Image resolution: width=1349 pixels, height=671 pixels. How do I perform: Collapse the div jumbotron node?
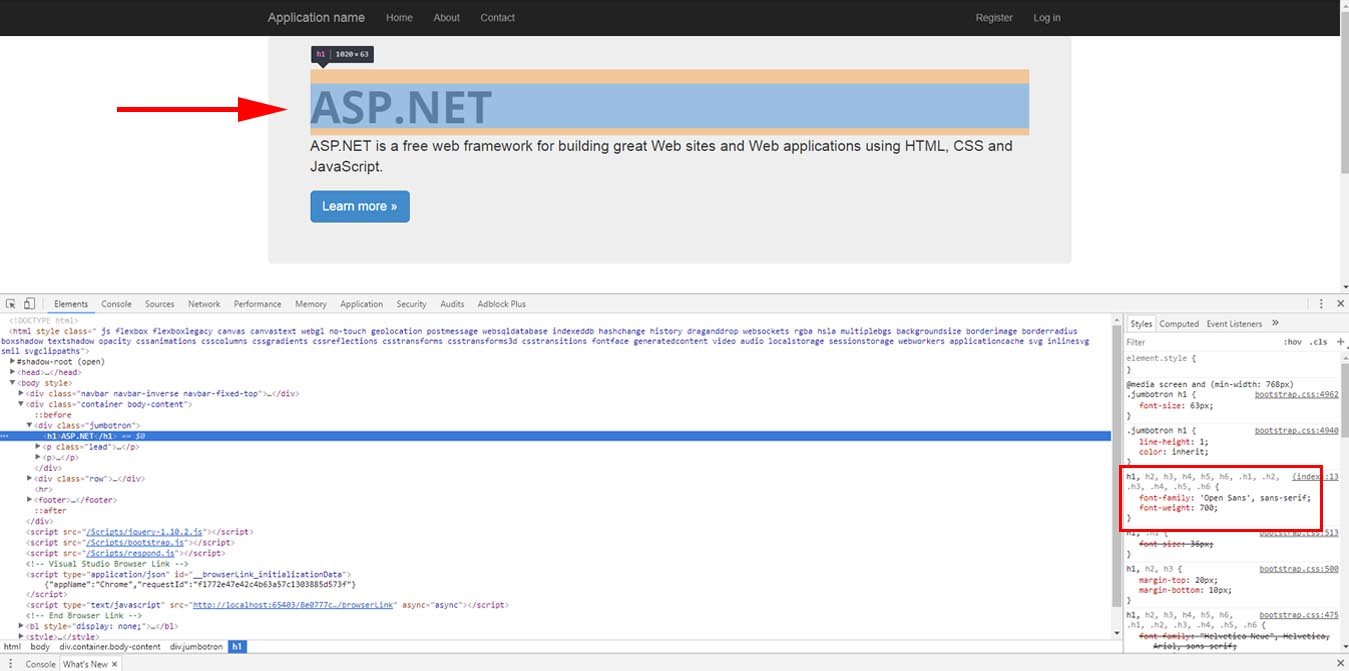(x=30, y=426)
